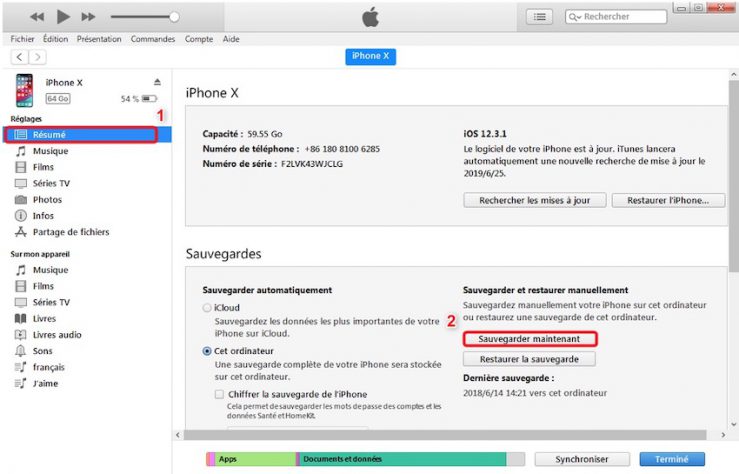
Task: Open Films under Réglages
Action: (43, 167)
